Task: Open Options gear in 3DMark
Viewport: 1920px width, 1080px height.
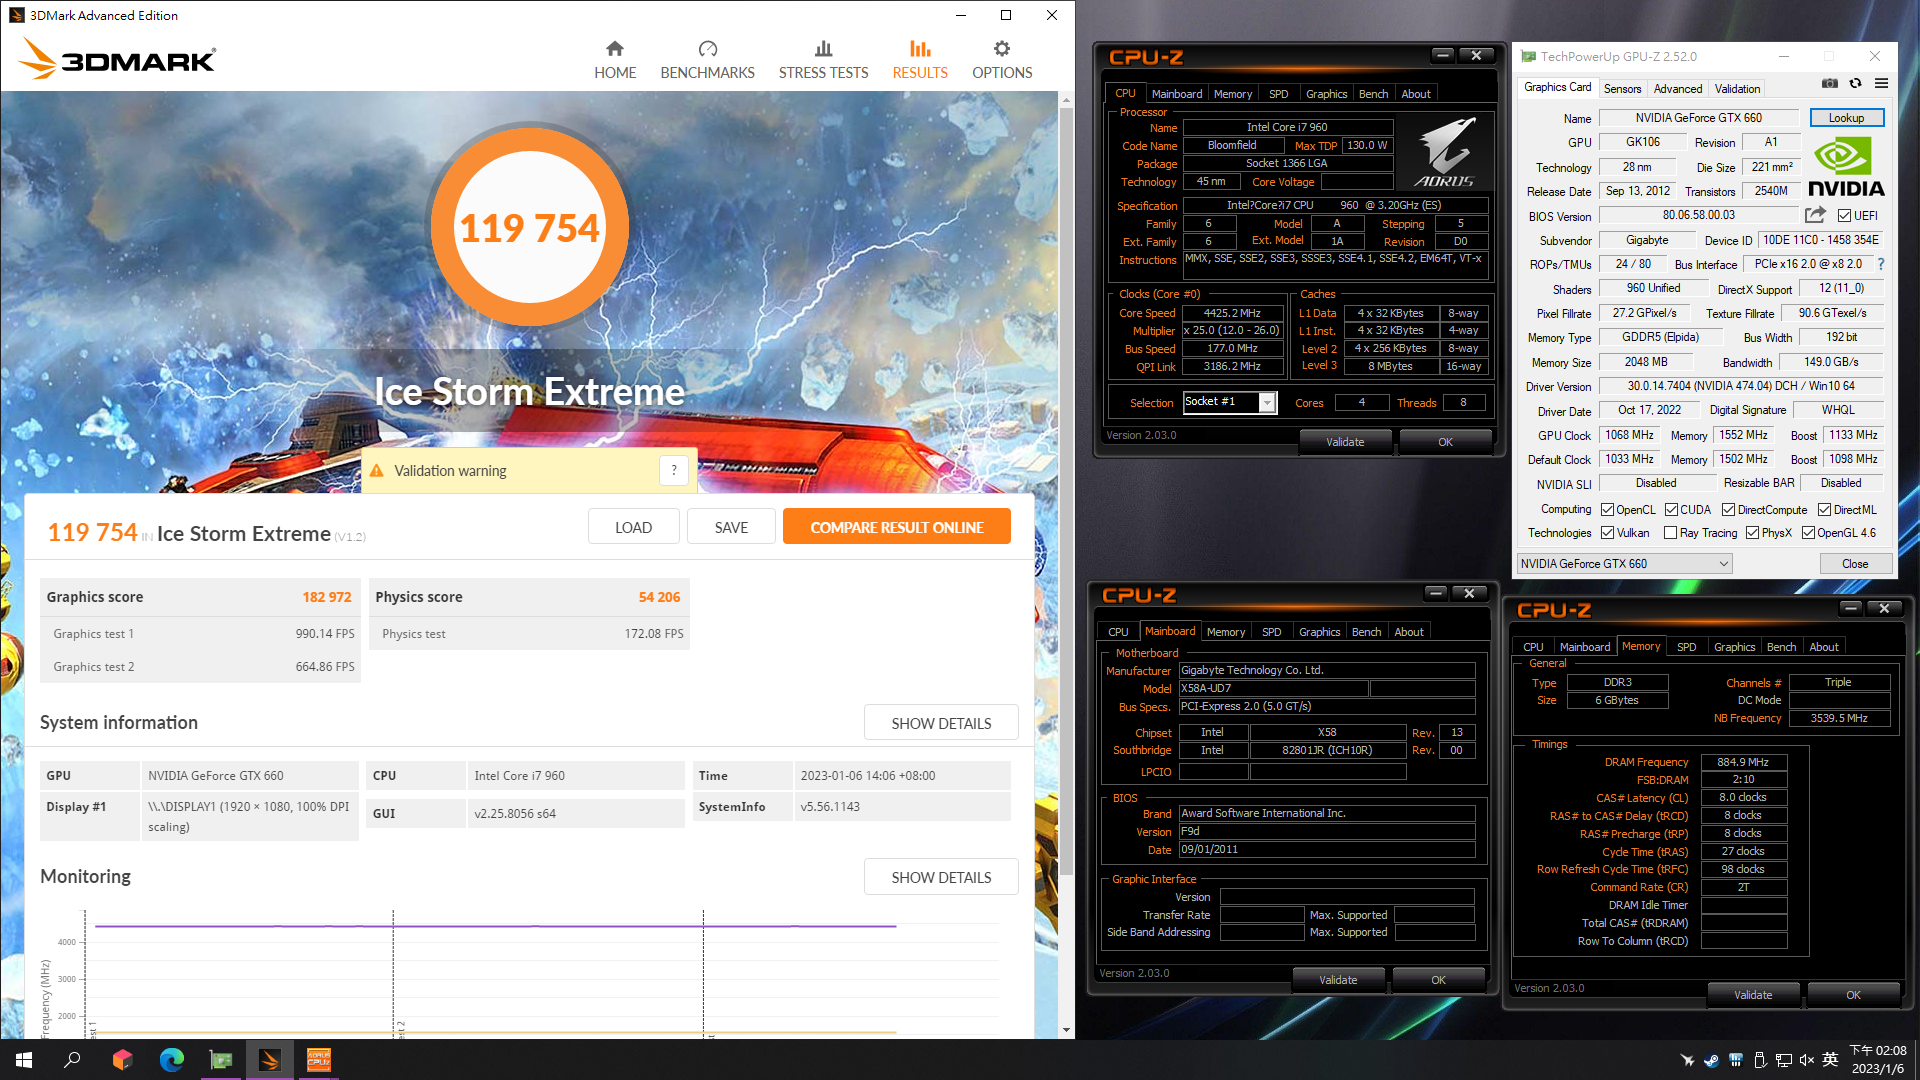Action: point(1002,49)
